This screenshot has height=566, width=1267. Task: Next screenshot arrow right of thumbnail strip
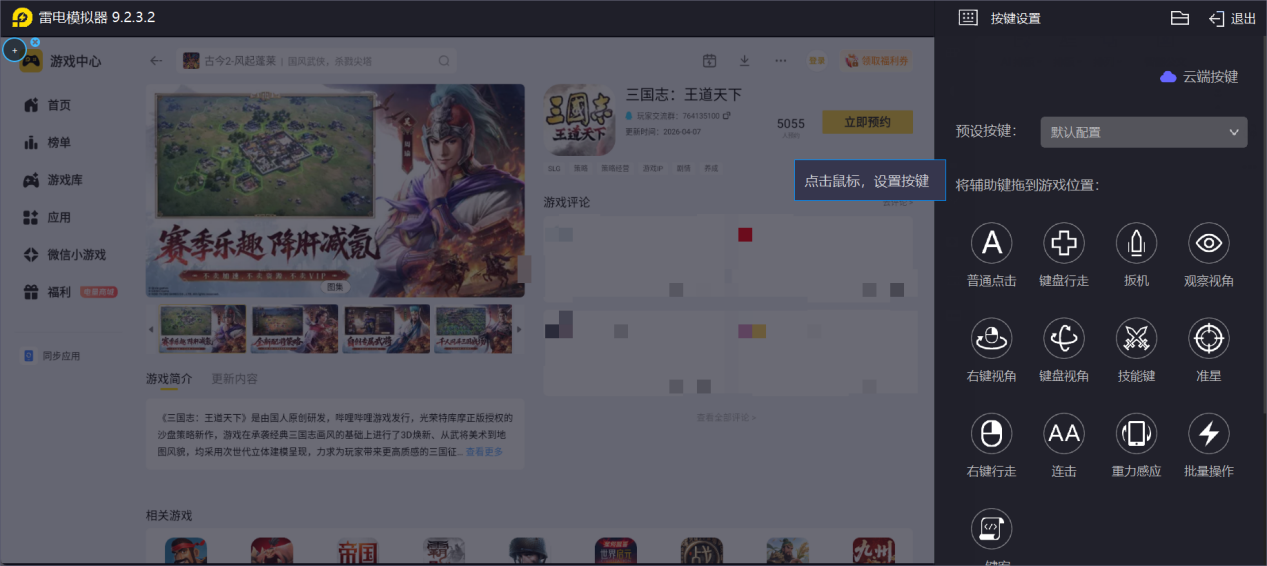pyautogui.click(x=518, y=329)
